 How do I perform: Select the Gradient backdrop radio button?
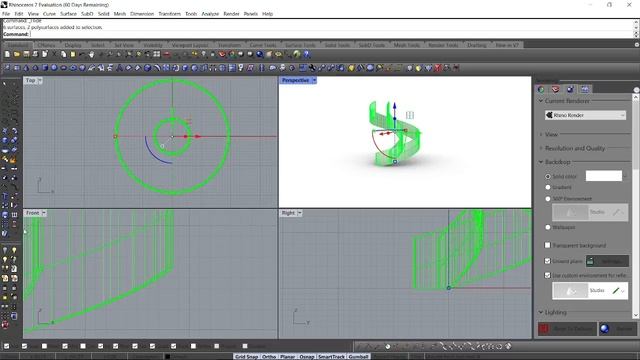(548, 187)
